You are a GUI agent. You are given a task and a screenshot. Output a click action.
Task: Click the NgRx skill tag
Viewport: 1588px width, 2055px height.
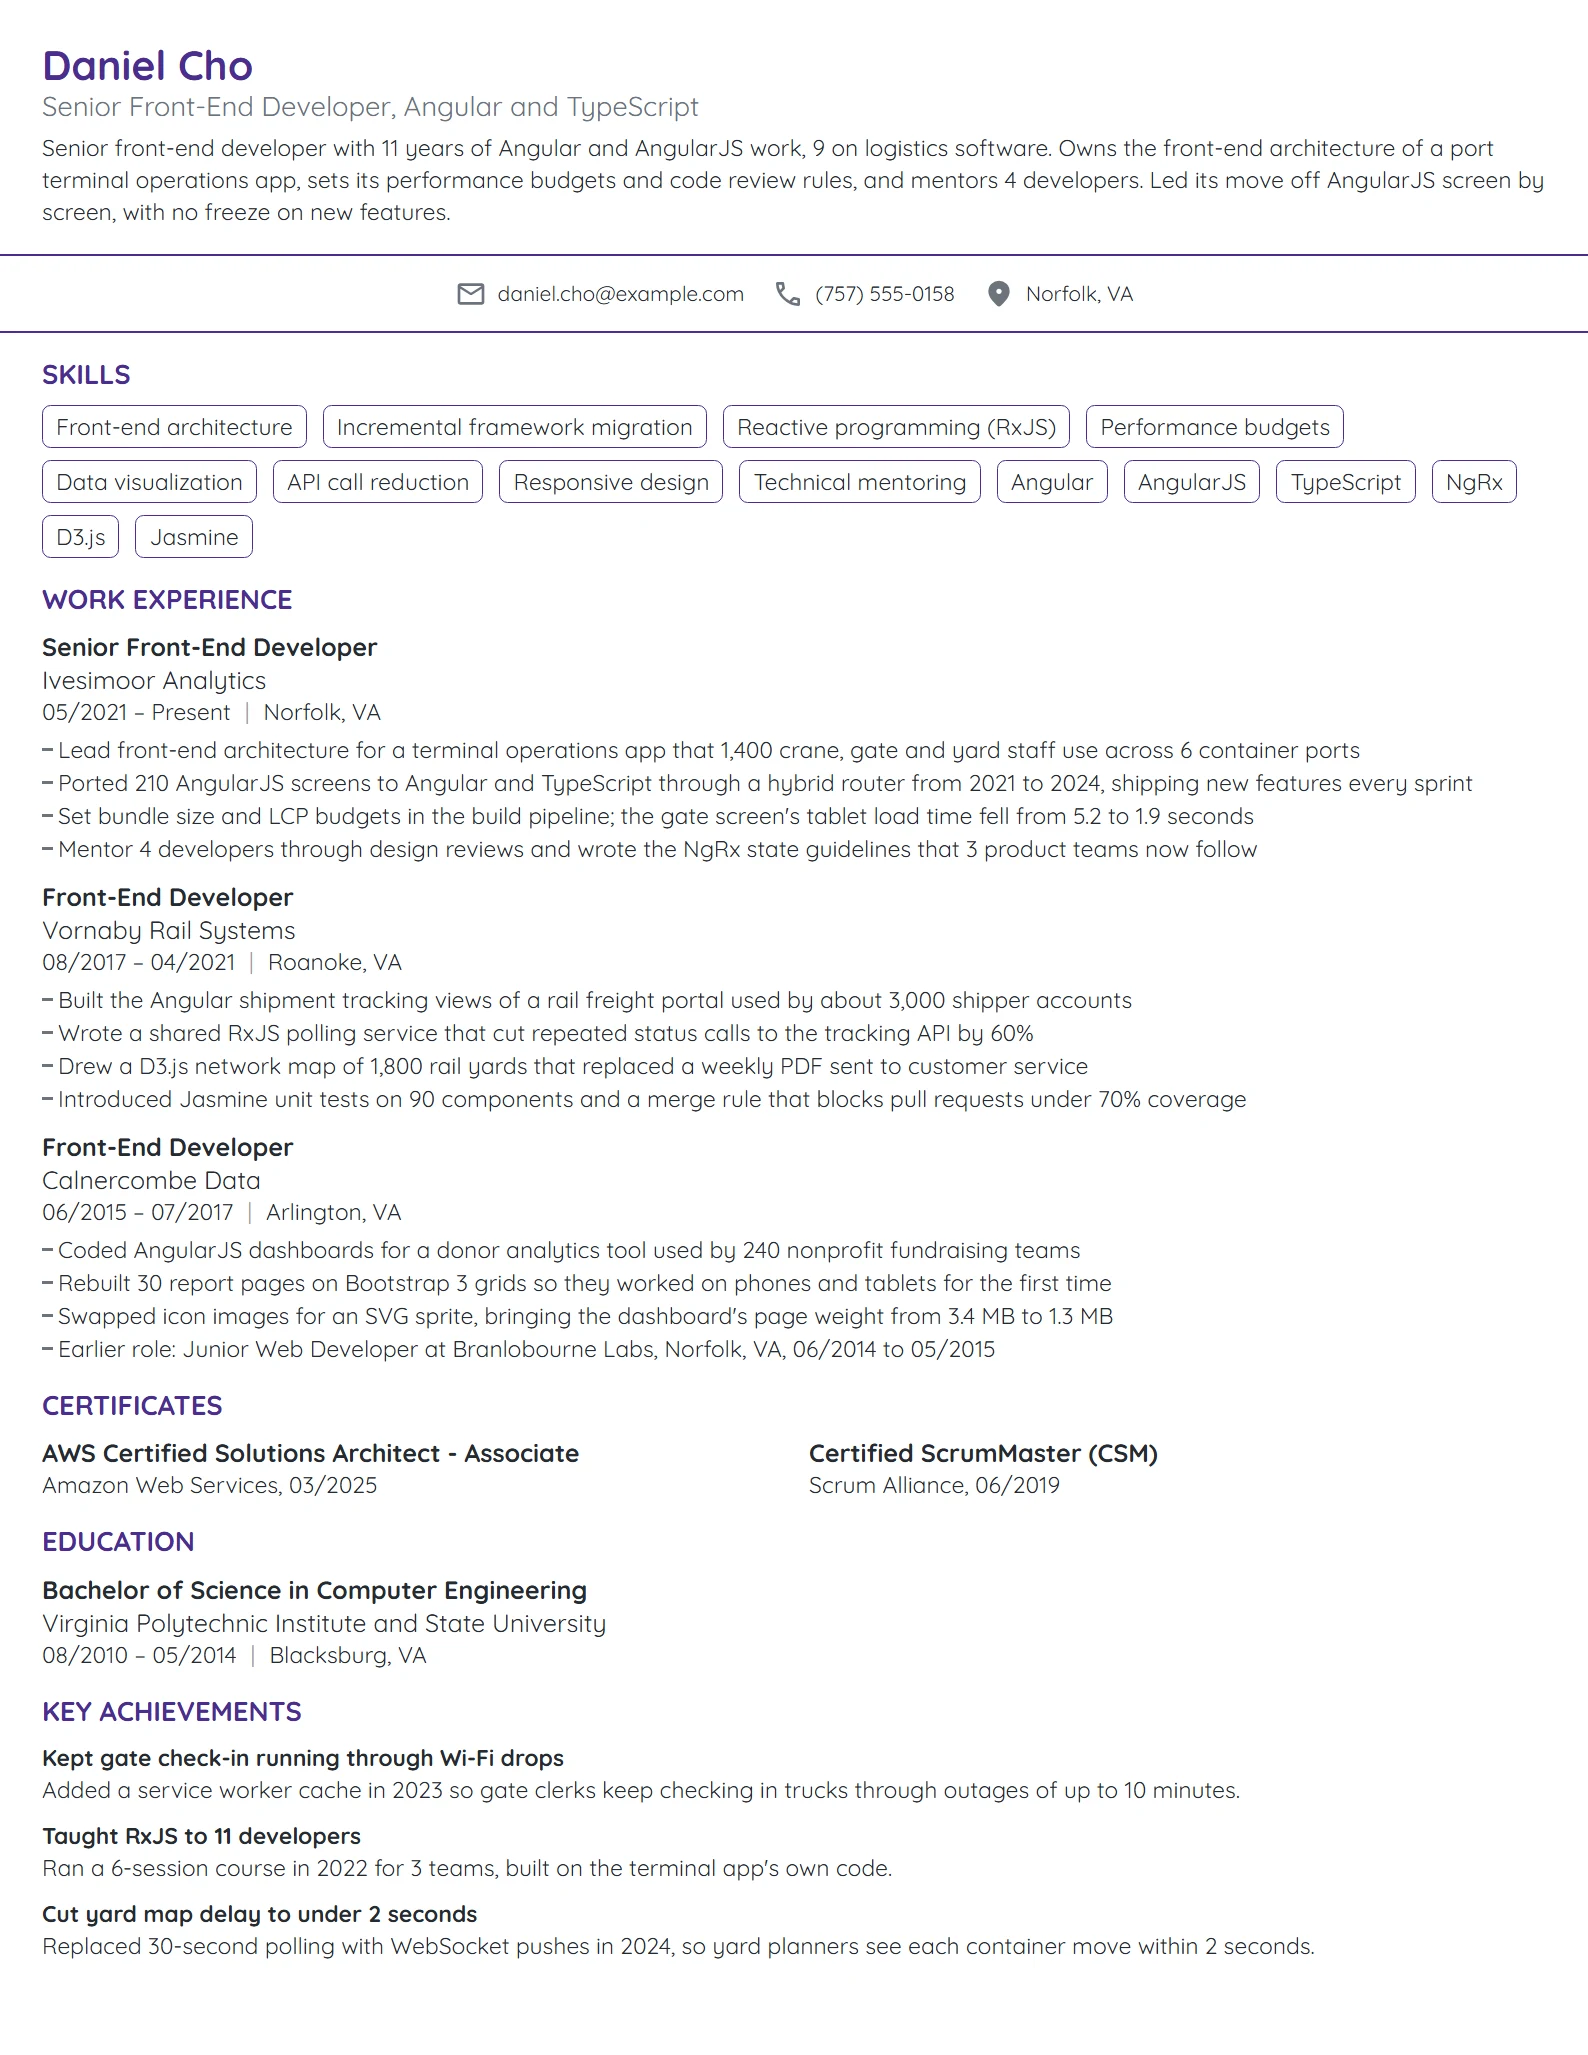(1474, 482)
